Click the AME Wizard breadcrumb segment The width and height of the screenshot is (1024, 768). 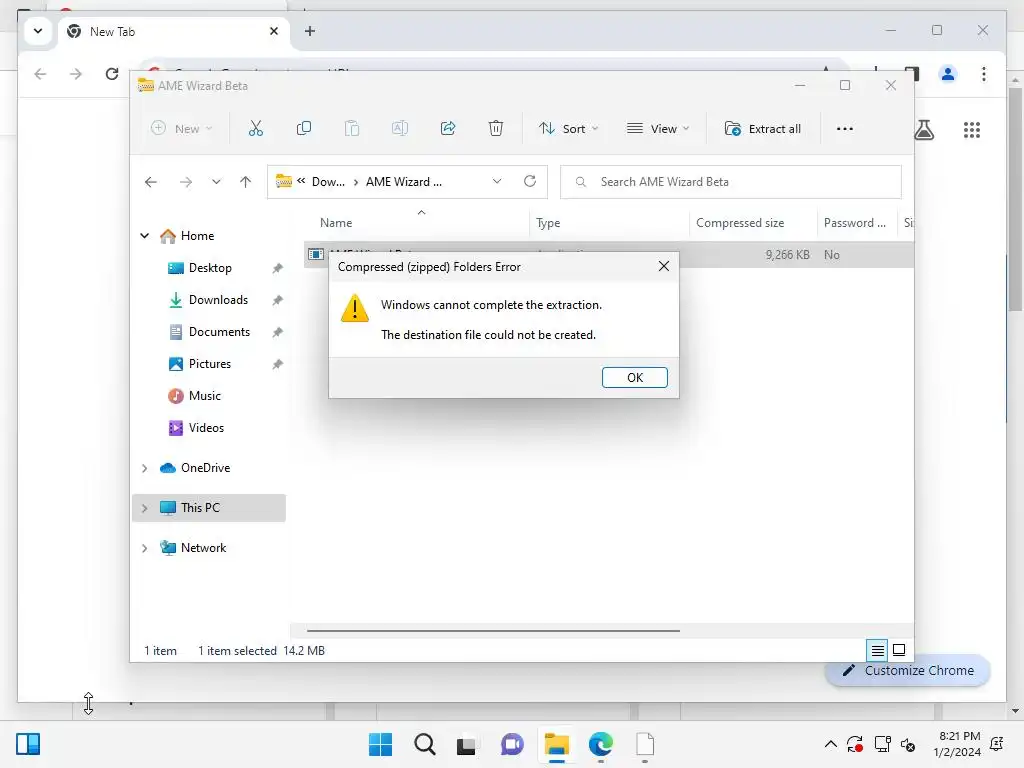click(x=404, y=182)
